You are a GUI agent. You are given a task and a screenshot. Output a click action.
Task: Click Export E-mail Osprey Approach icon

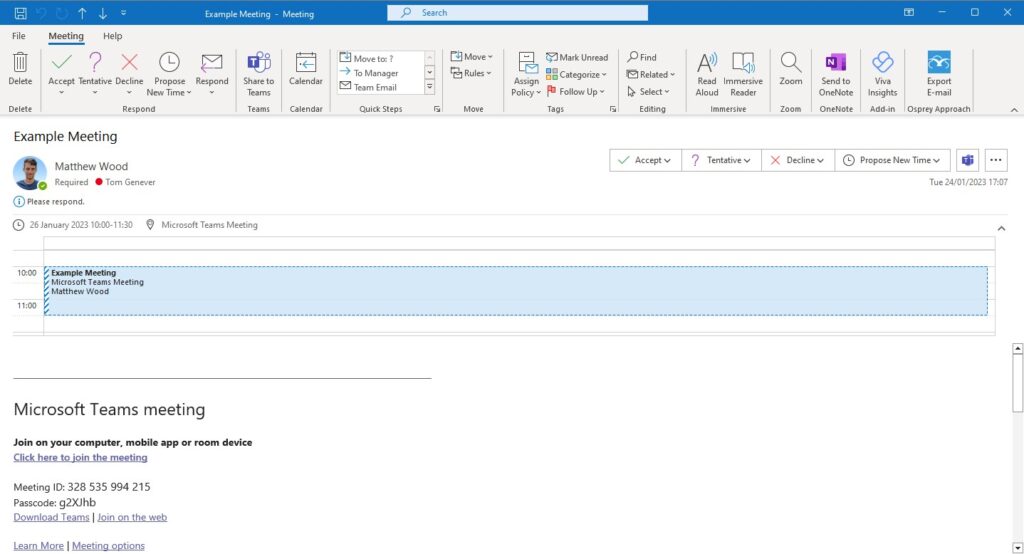(939, 63)
